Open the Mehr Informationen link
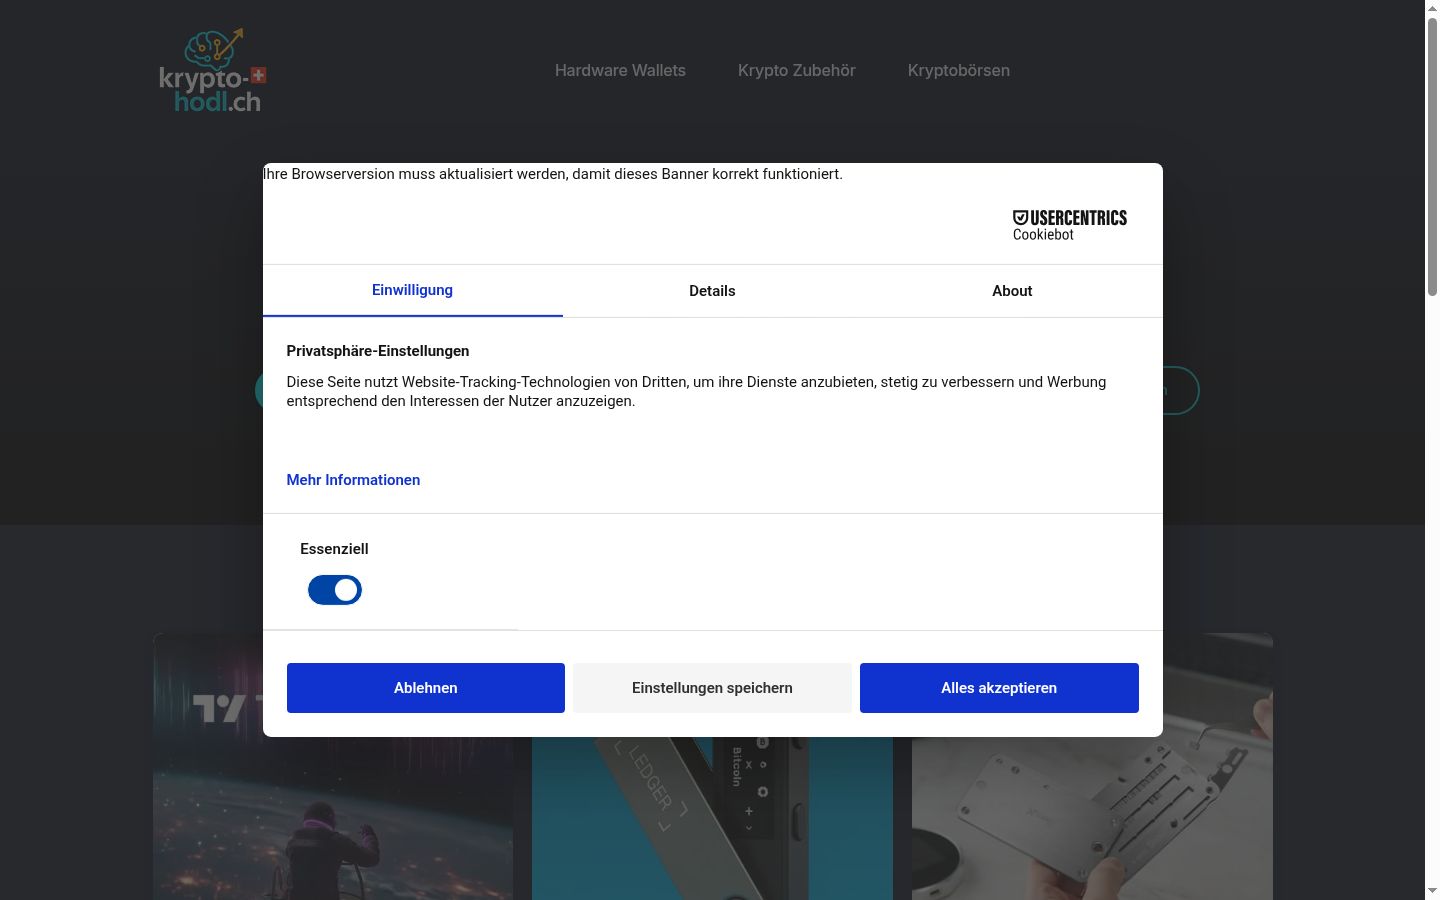This screenshot has height=900, width=1440. click(353, 480)
